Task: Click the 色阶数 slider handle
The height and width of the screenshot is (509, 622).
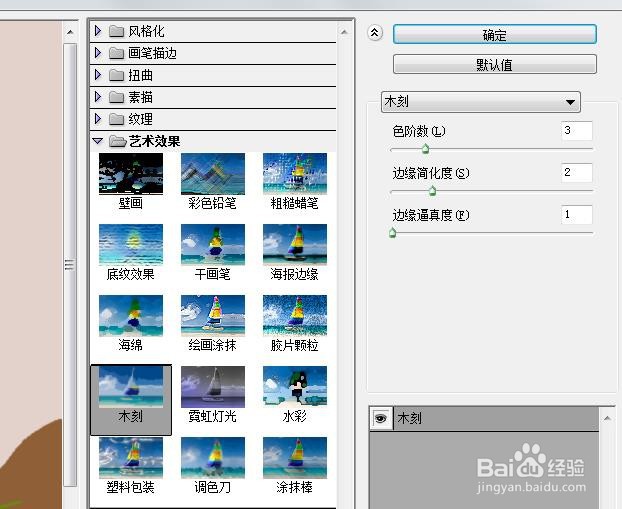Action: pyautogui.click(x=425, y=149)
